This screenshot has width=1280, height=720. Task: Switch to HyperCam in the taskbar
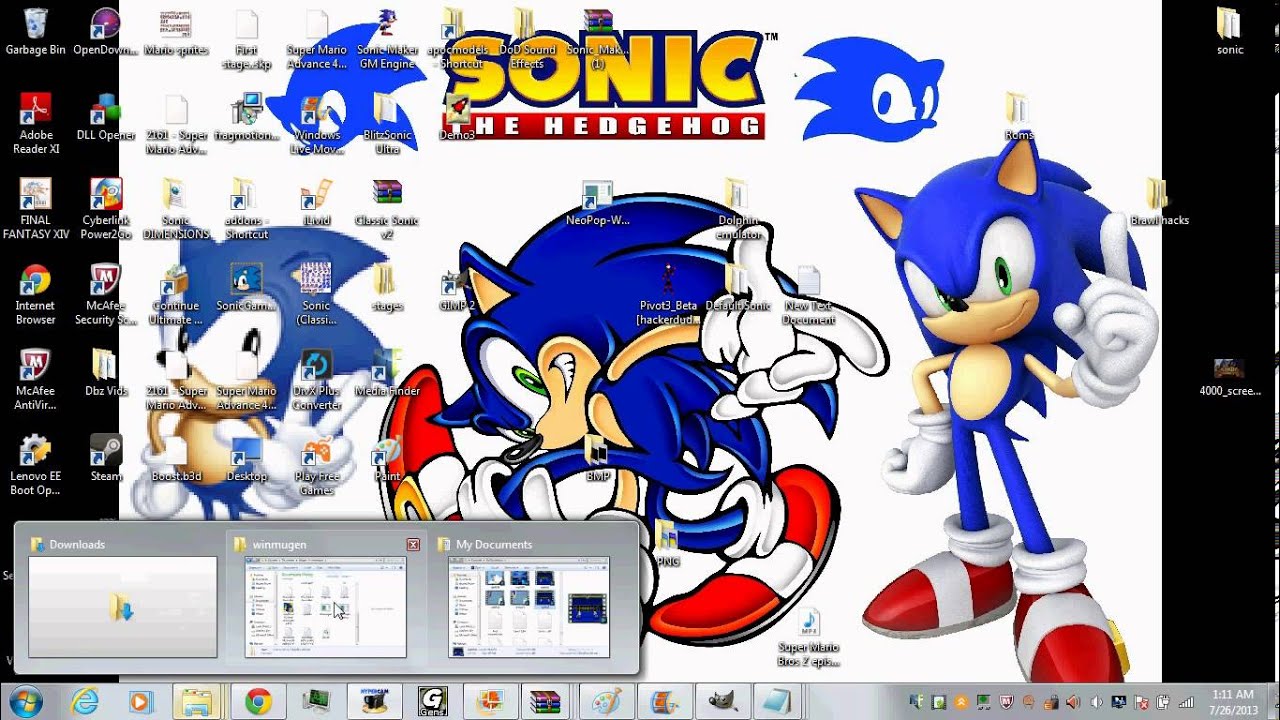click(375, 702)
